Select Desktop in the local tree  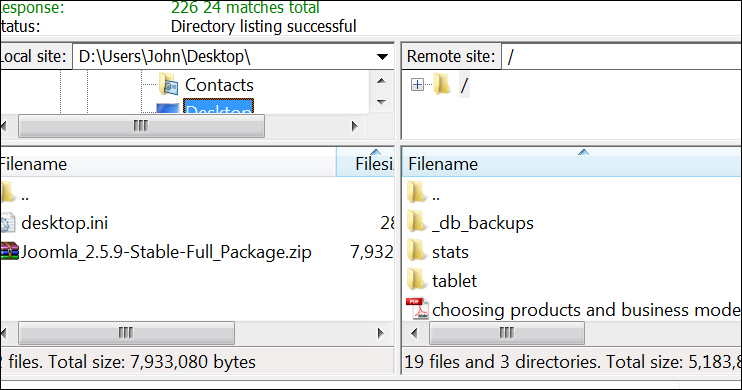point(218,106)
